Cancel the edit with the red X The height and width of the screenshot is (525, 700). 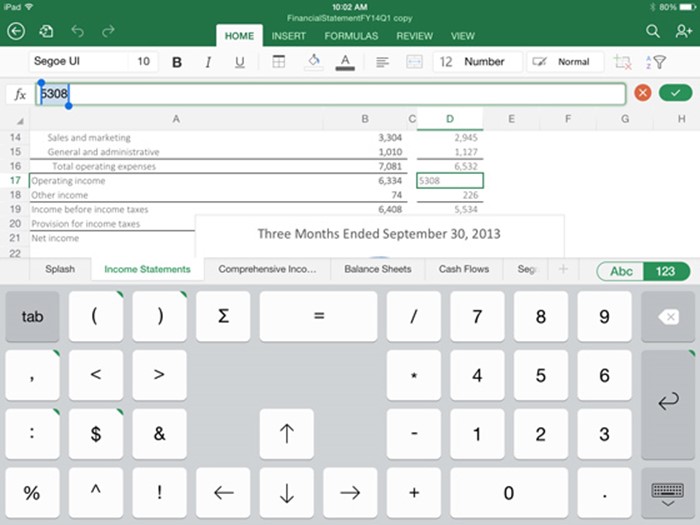642,93
